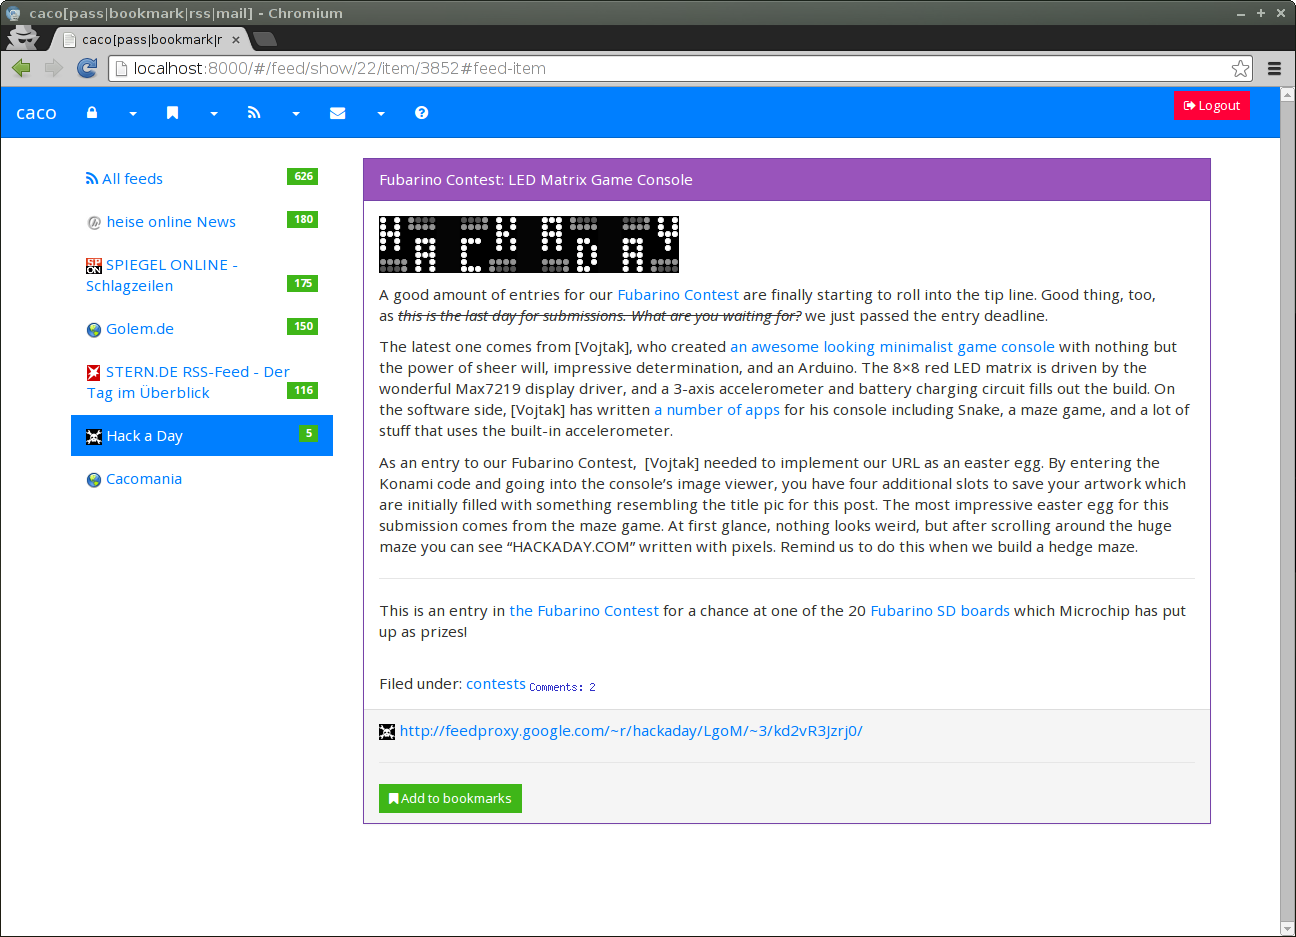Open the mail envelope icon in navbar
Screen dimensions: 1296x937
coord(338,113)
